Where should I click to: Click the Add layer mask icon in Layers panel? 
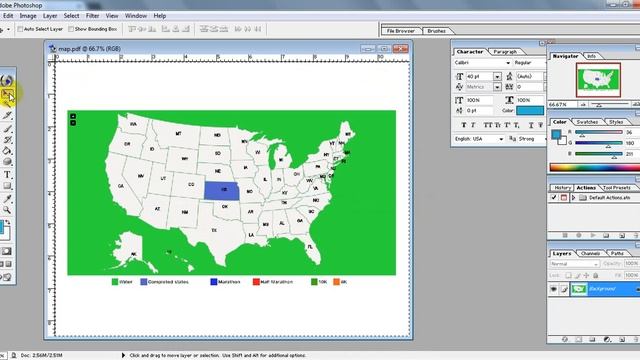[x=579, y=339]
